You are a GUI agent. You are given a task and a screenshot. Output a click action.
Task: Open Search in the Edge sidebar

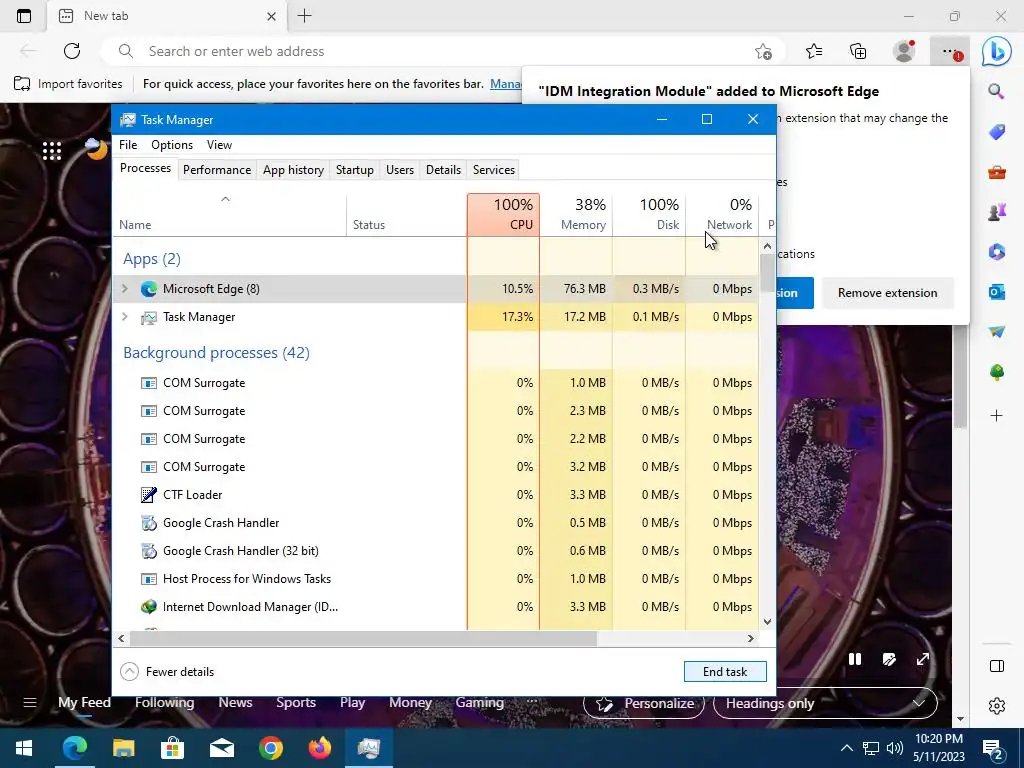[996, 91]
